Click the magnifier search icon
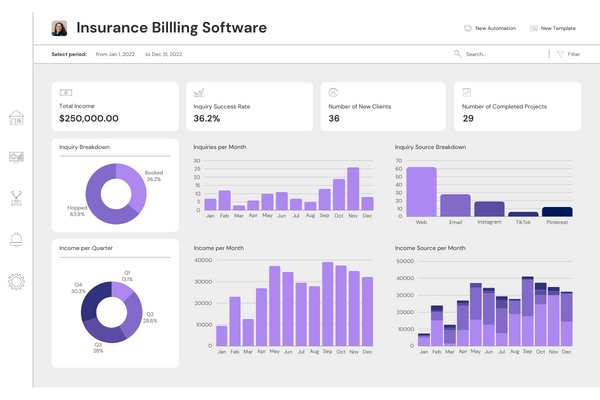This screenshot has height=400, width=600. [458, 54]
